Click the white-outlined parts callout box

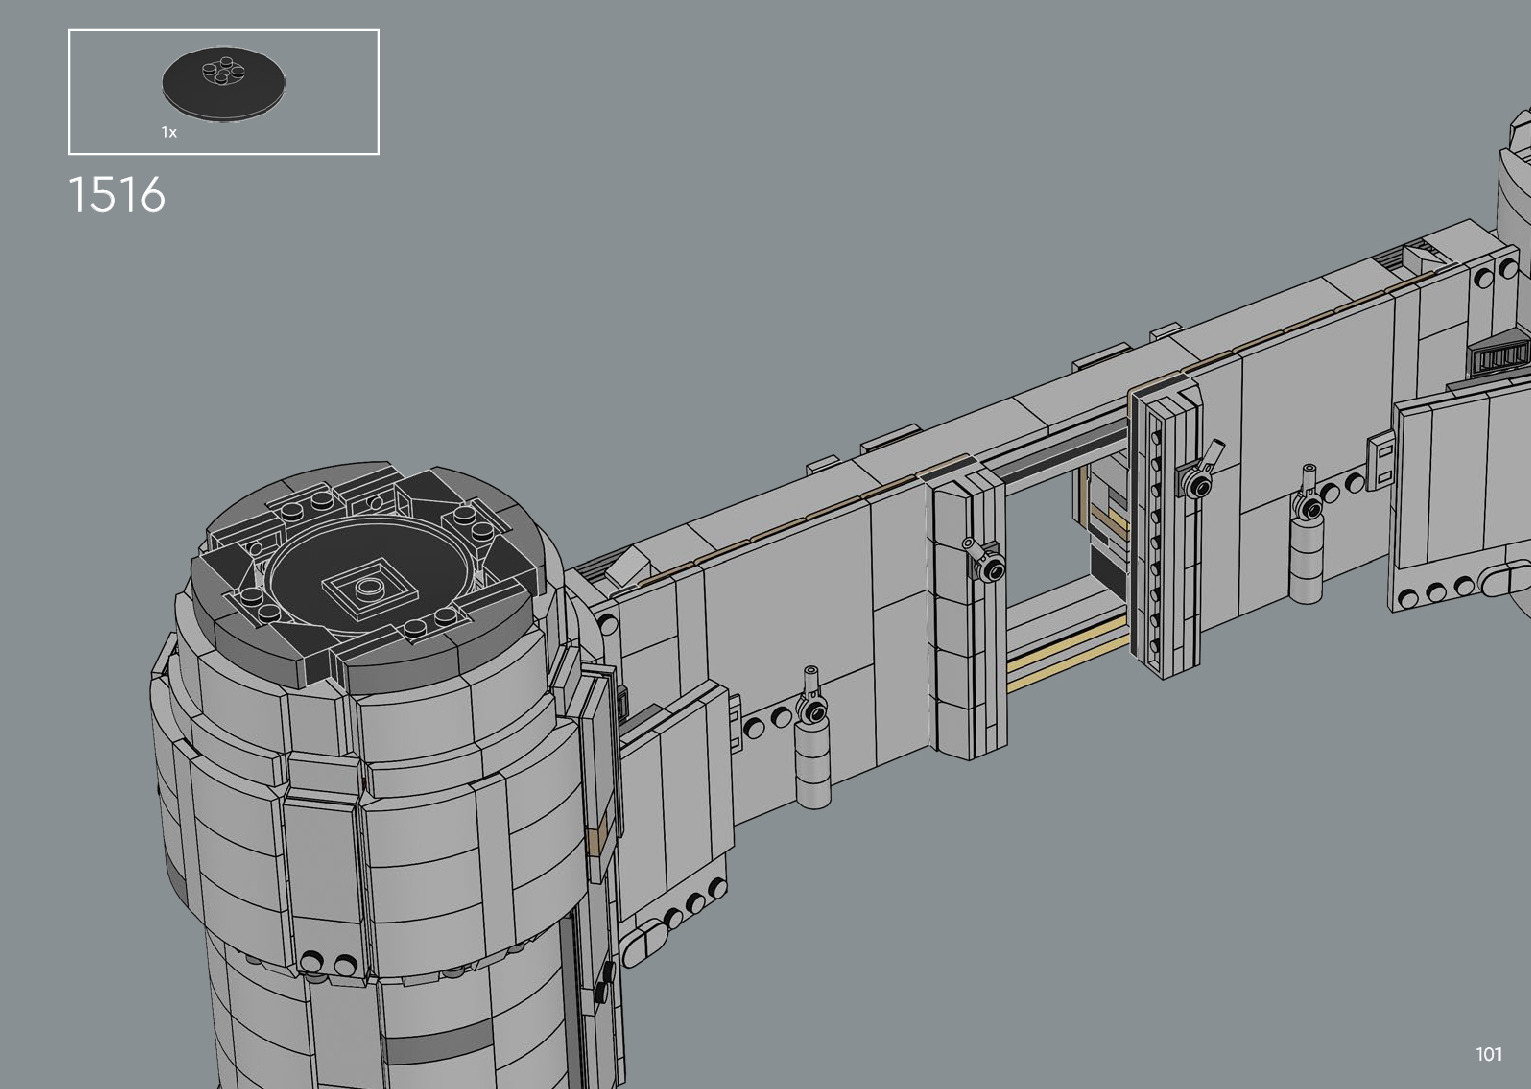[224, 92]
